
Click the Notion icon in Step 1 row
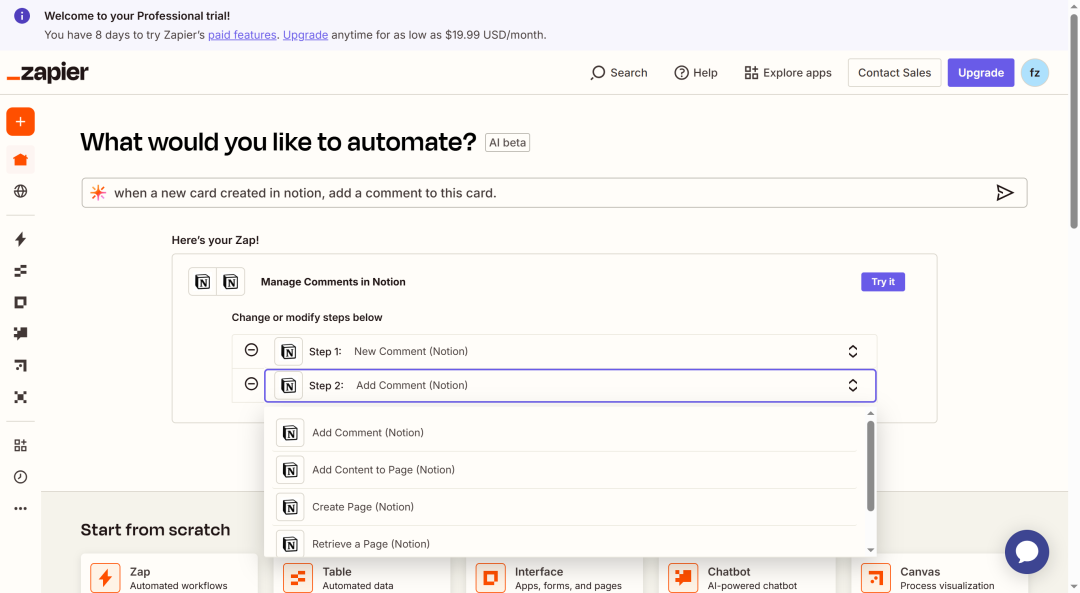coord(289,351)
